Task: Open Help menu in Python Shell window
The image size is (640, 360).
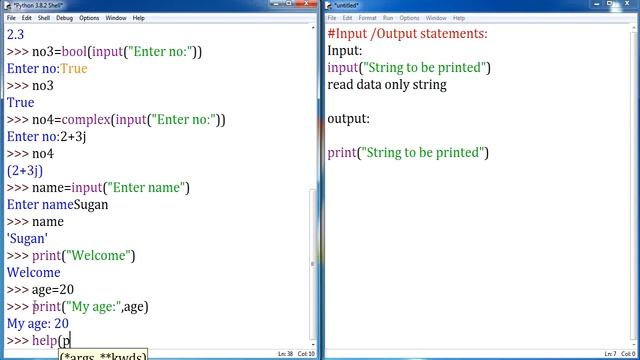Action: point(138,18)
